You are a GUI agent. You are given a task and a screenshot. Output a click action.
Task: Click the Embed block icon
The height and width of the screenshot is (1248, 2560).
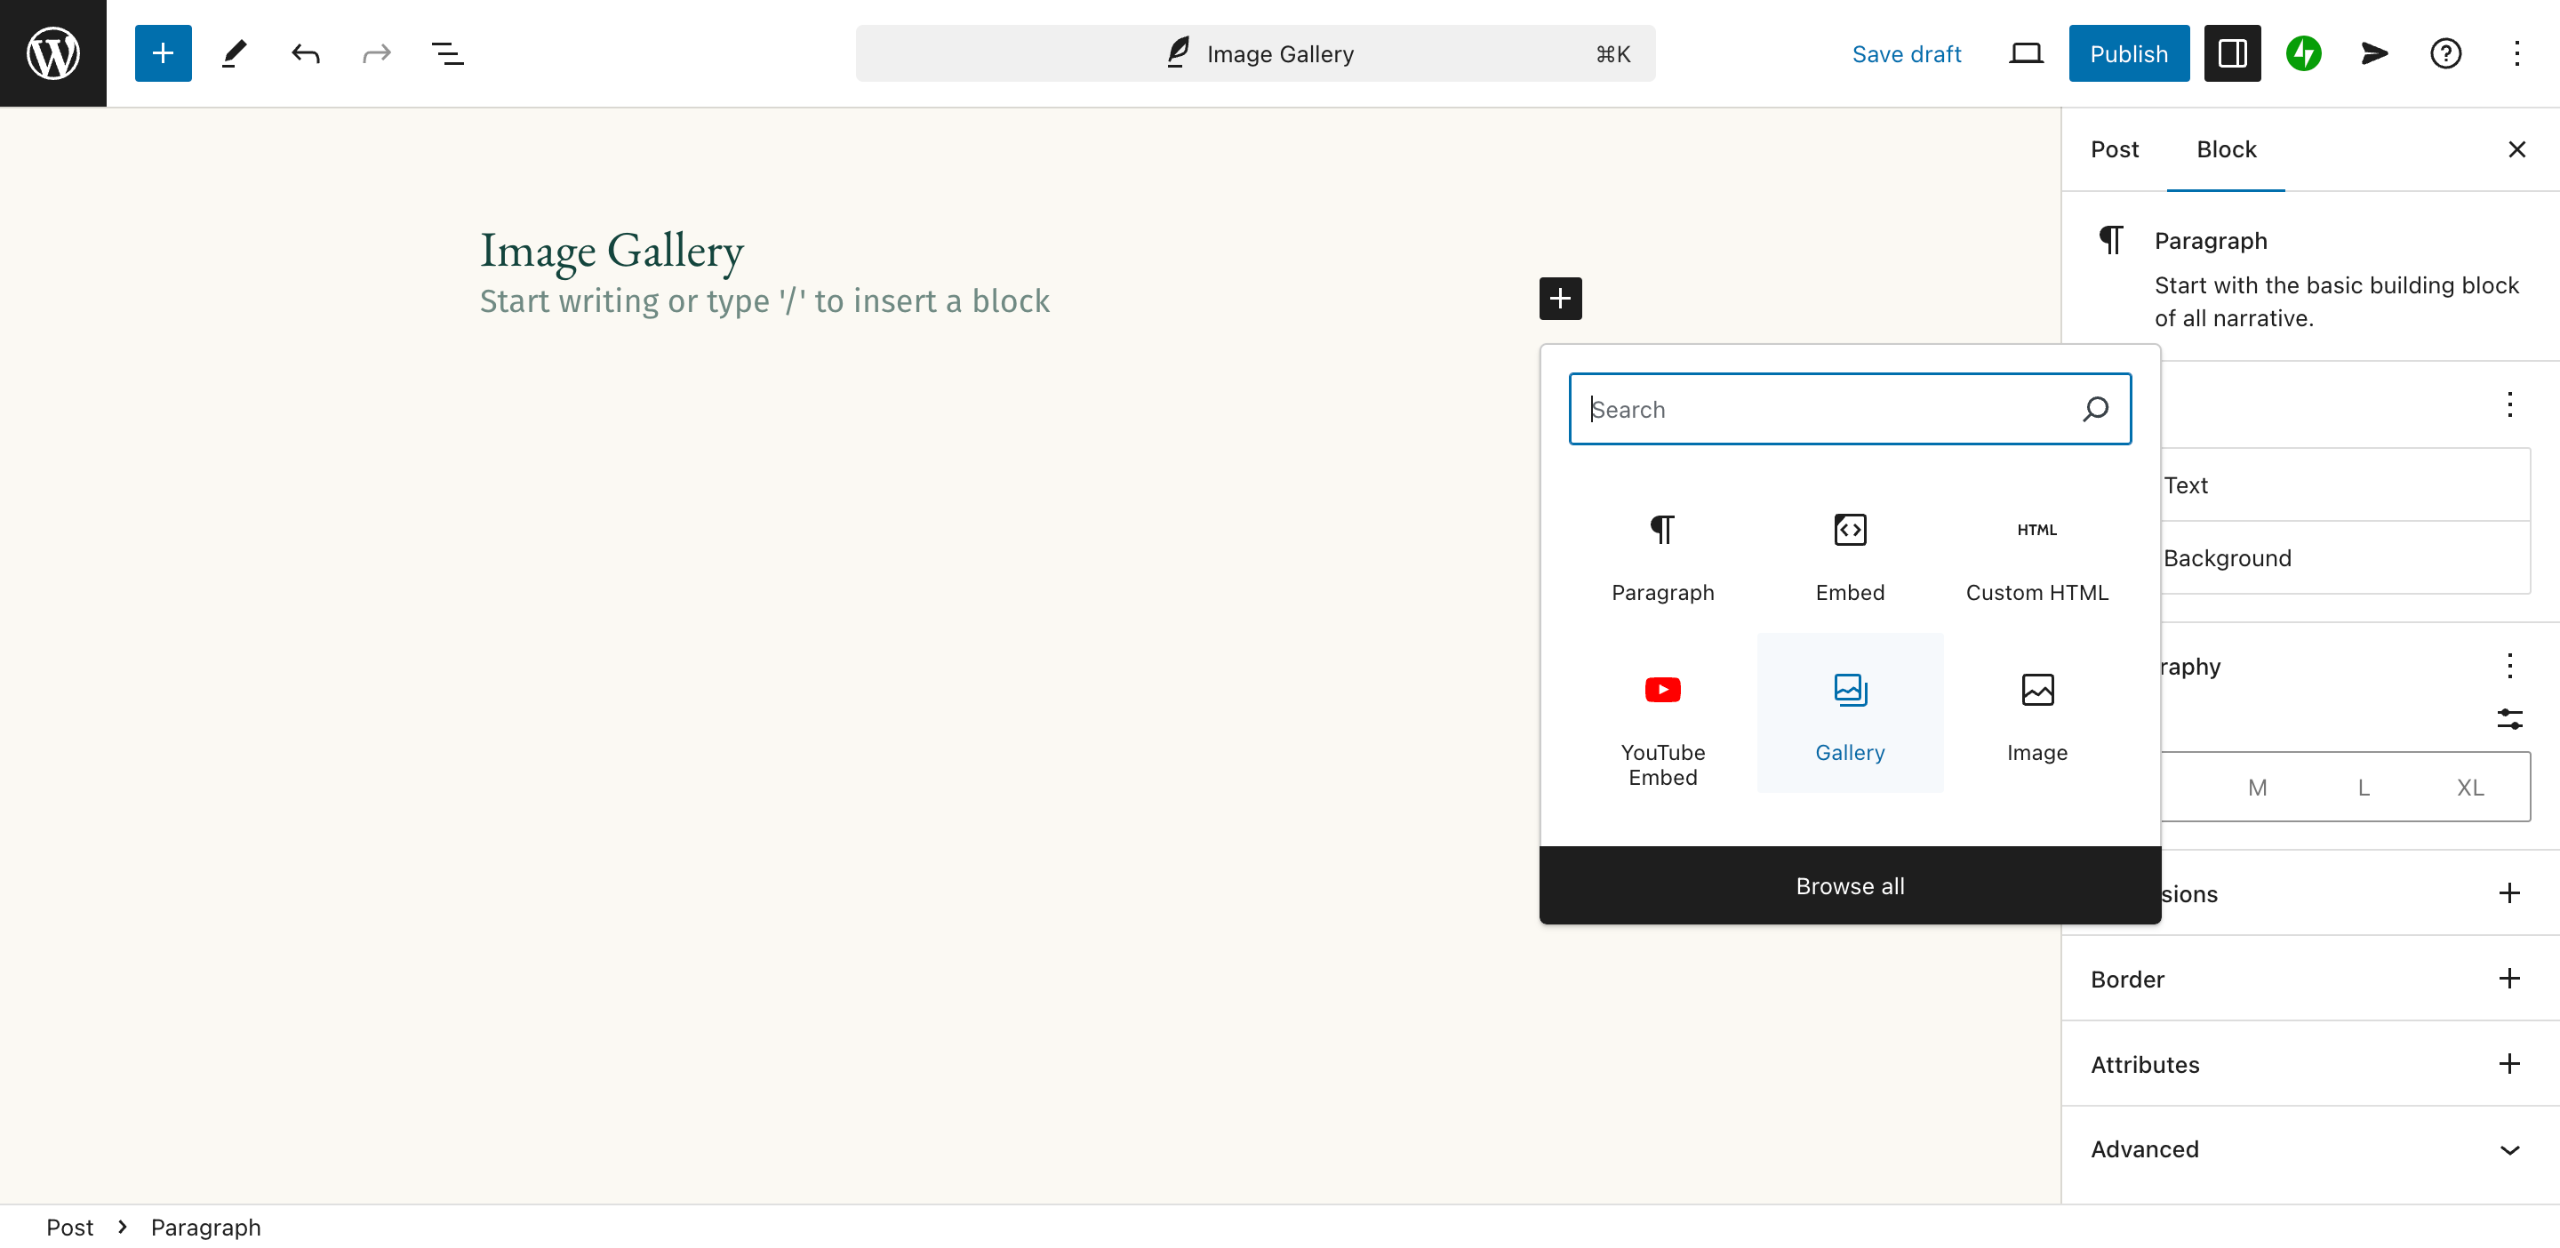[x=1849, y=530]
